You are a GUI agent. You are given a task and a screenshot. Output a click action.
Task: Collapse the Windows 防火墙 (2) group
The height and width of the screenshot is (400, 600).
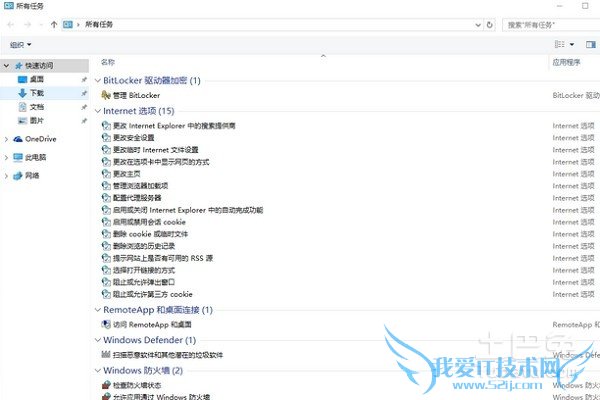pyautogui.click(x=98, y=371)
